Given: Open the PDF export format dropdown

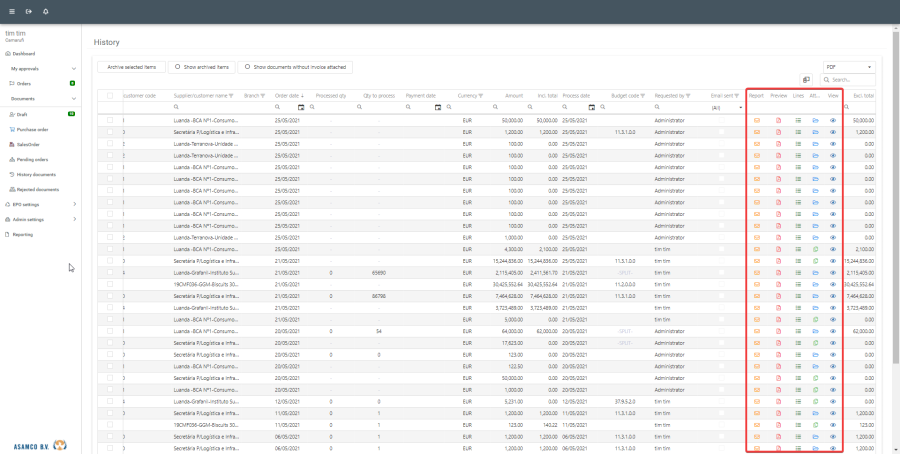Looking at the screenshot, I should tap(848, 67).
